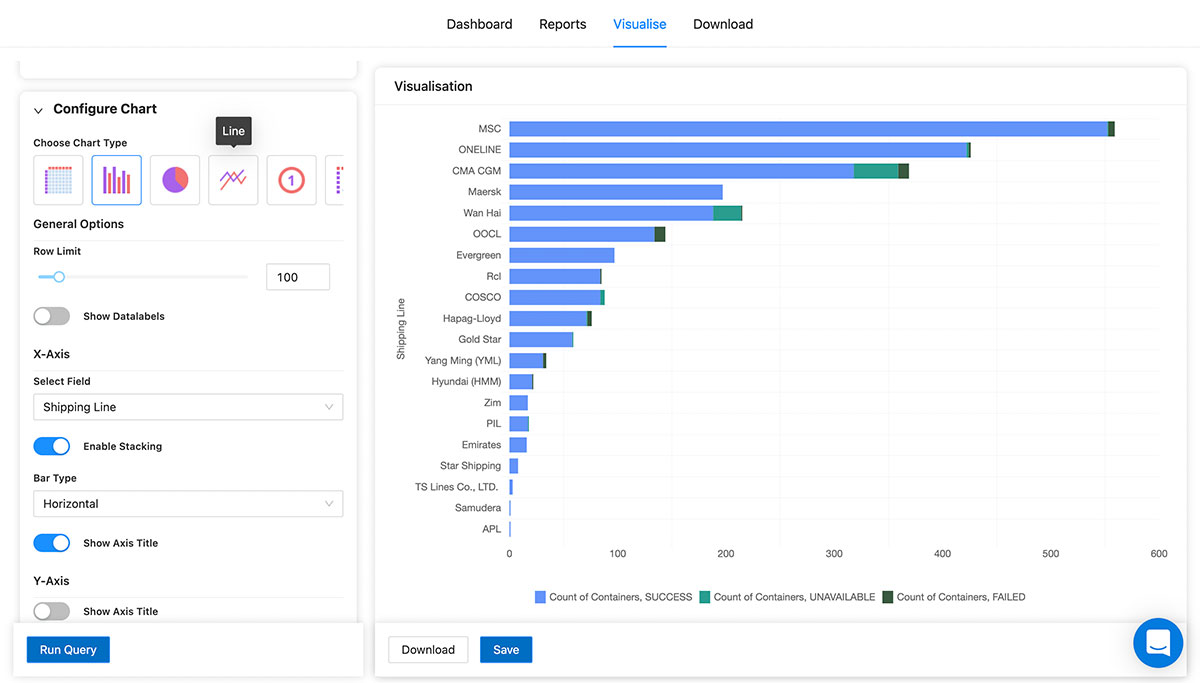The height and width of the screenshot is (683, 1200).
Task: Select the Line chart type icon
Action: [233, 180]
